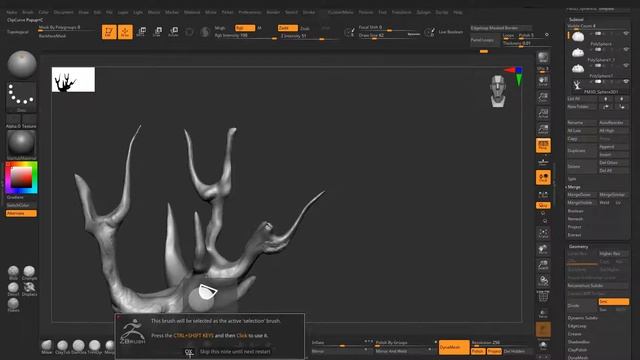Select the Displace brush icon
This screenshot has height=360, width=640.
click(x=29, y=289)
